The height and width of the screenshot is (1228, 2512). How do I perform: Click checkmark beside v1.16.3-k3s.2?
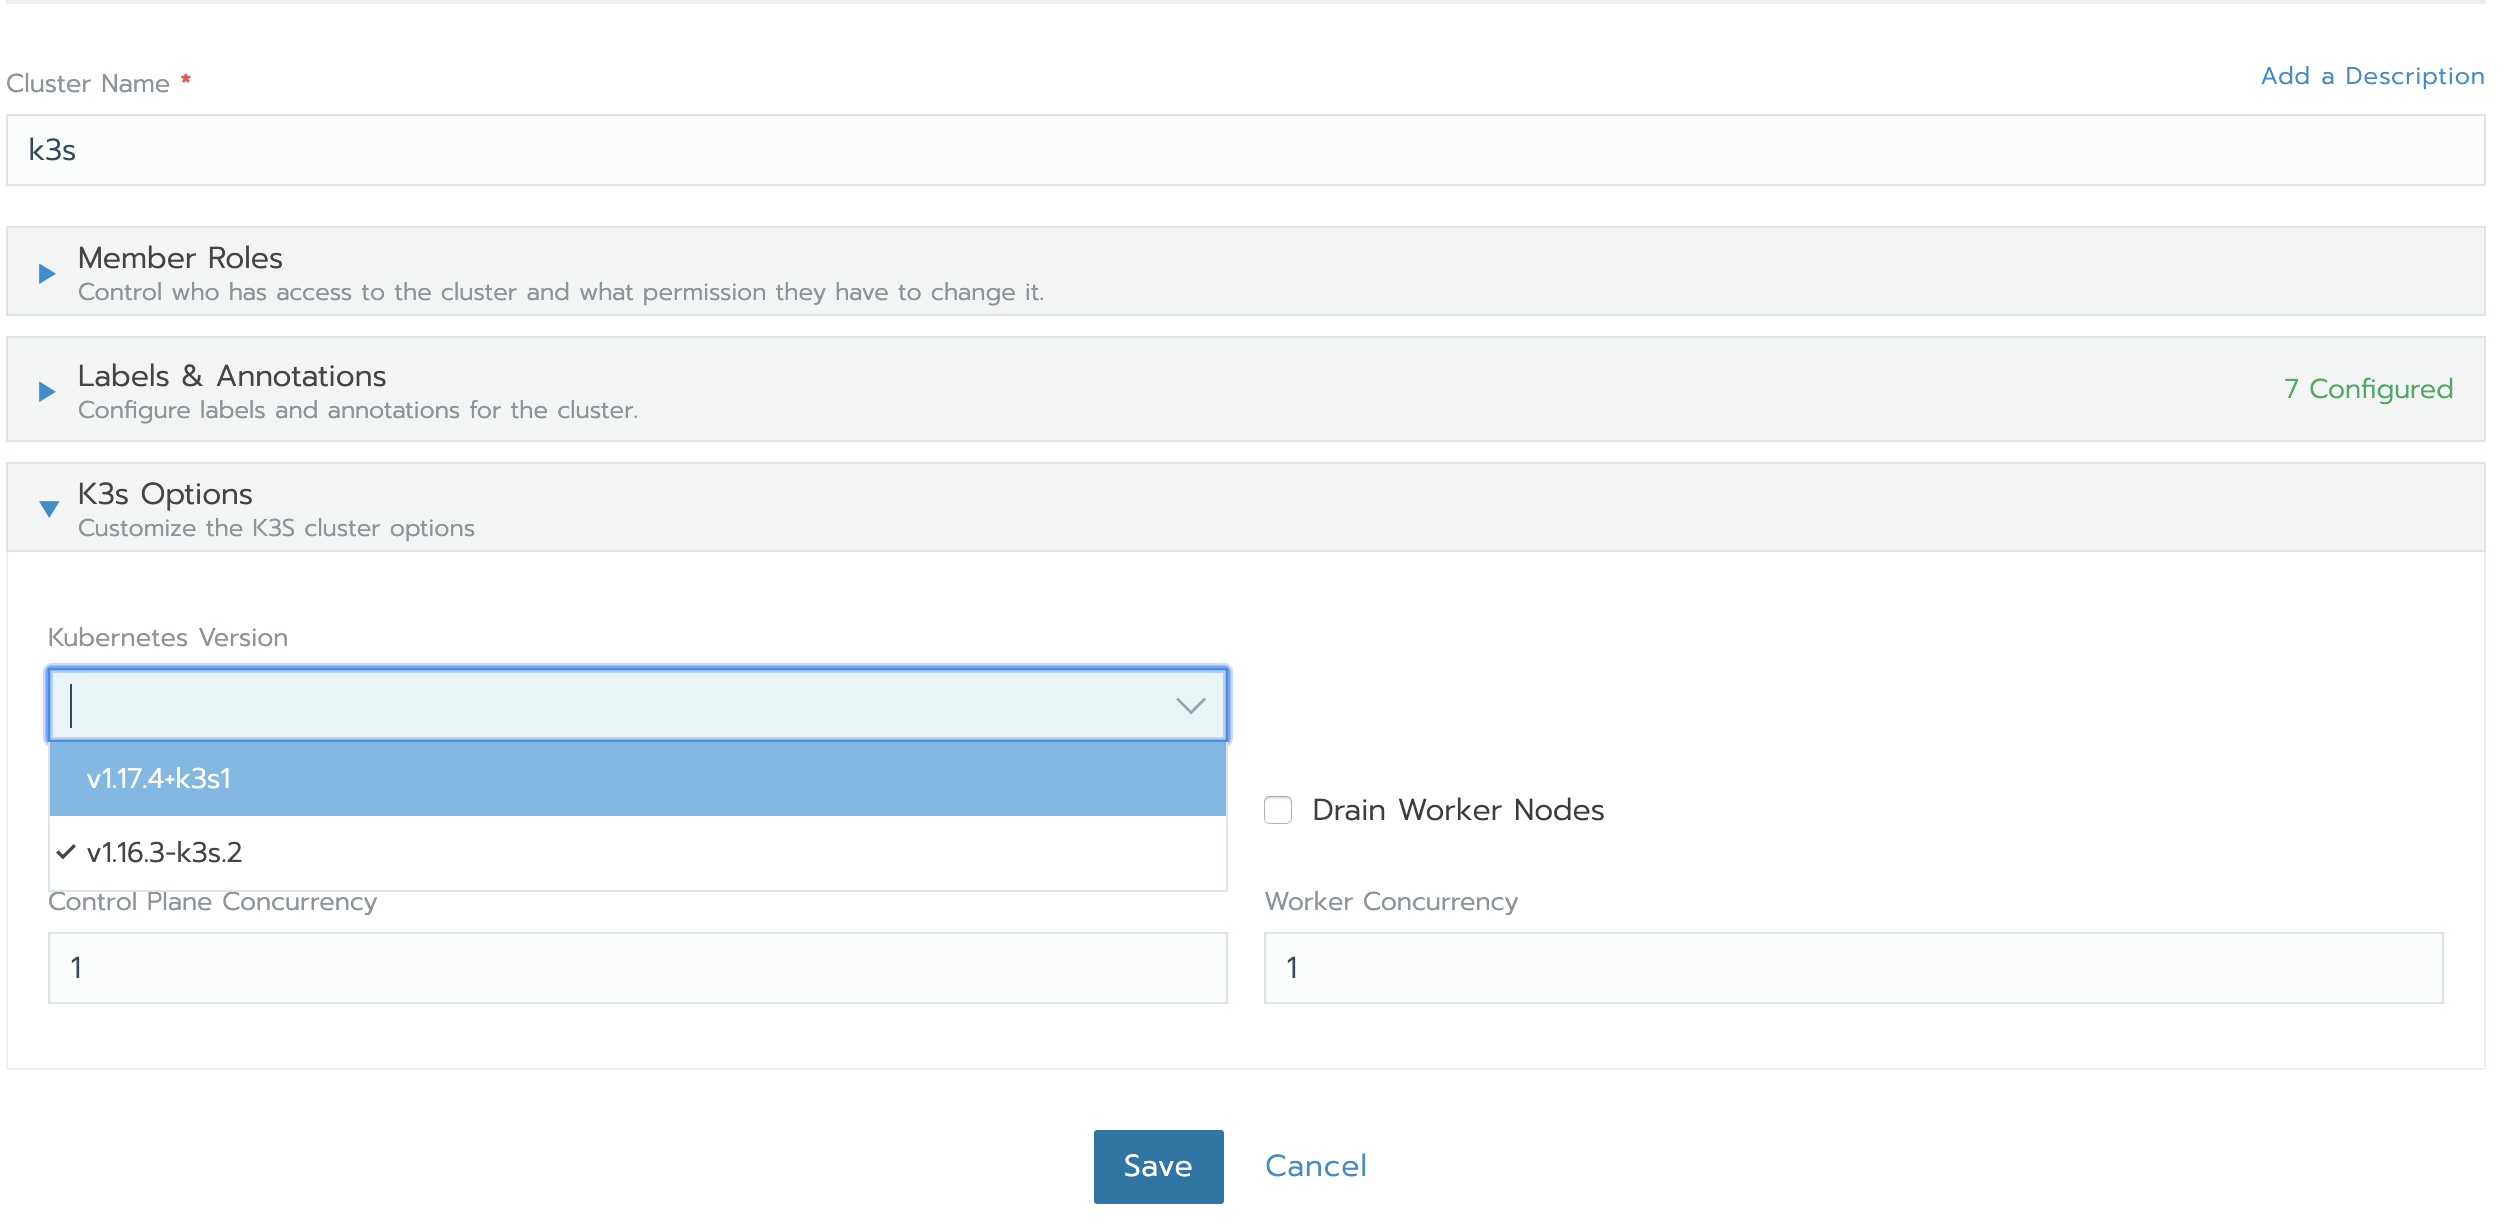[66, 852]
